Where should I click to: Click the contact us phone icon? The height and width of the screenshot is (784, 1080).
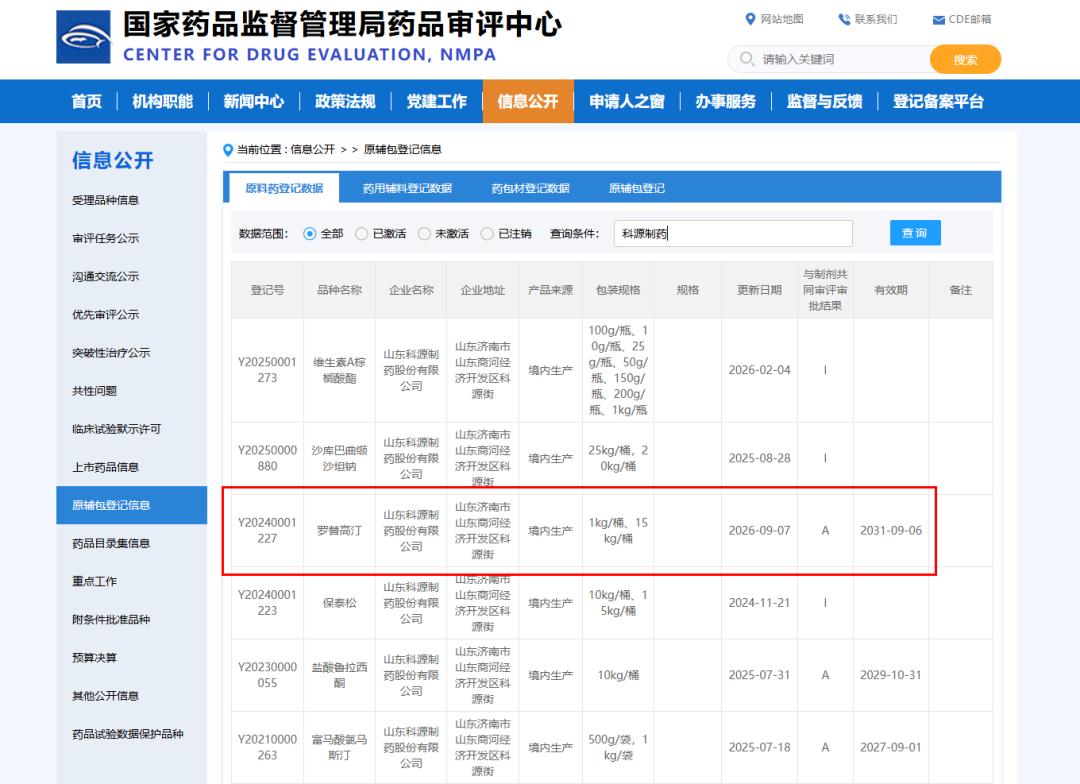[x=844, y=19]
